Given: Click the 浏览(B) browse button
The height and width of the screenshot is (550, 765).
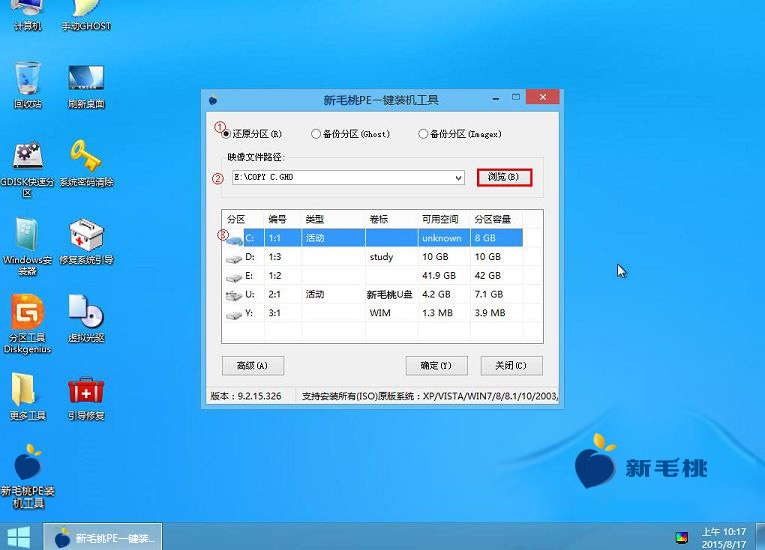Looking at the screenshot, I should [x=504, y=177].
